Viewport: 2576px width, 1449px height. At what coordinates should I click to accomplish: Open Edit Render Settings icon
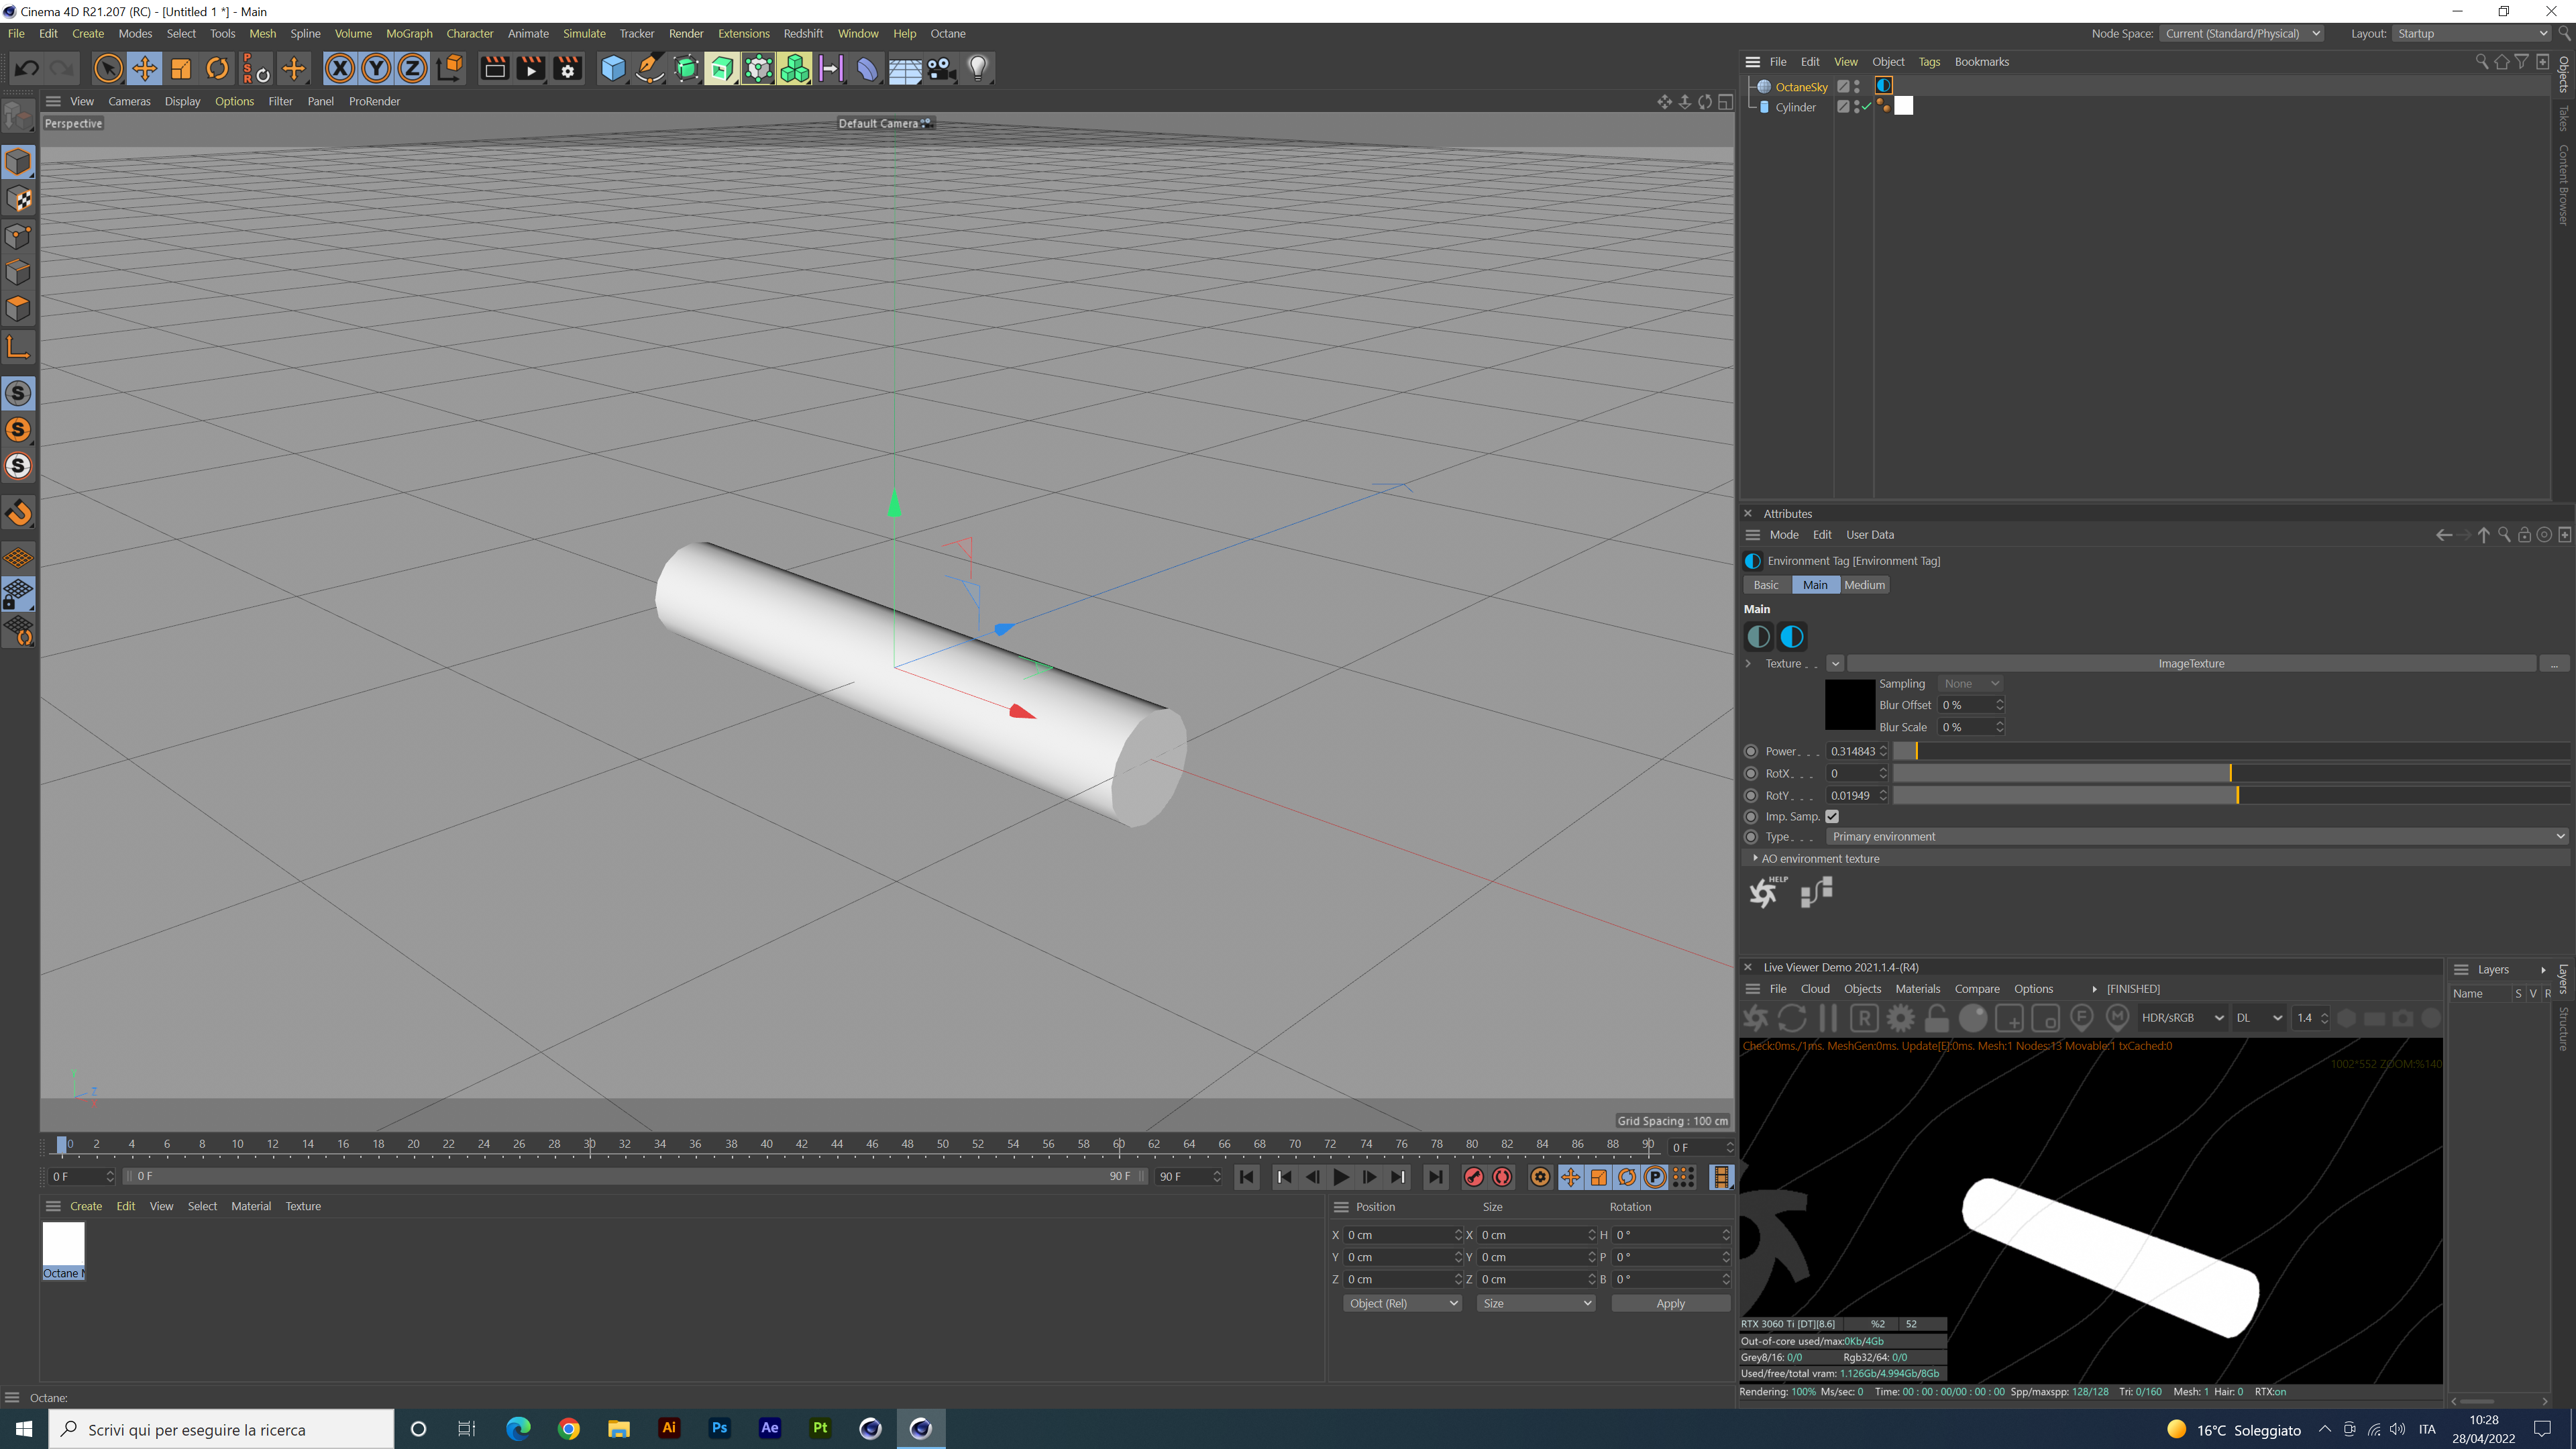(x=567, y=68)
